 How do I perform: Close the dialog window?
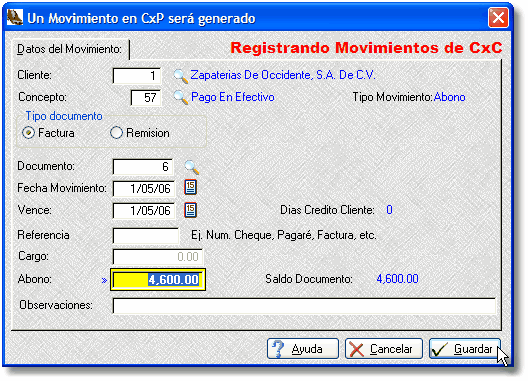[498, 18]
